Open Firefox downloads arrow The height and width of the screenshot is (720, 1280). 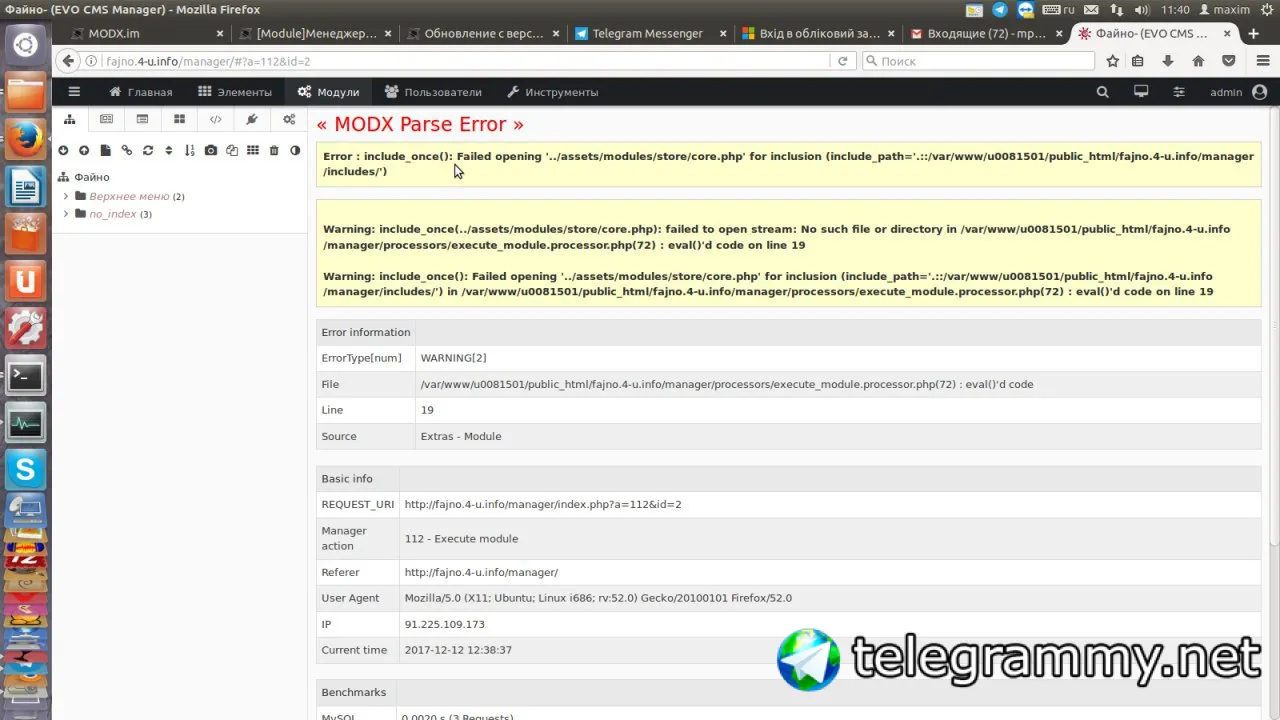tap(1168, 61)
